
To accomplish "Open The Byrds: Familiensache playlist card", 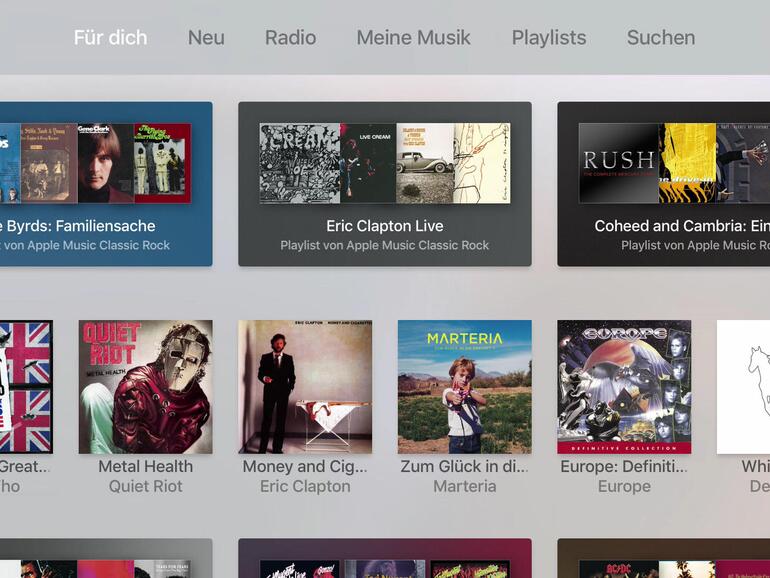I will tap(106, 184).
